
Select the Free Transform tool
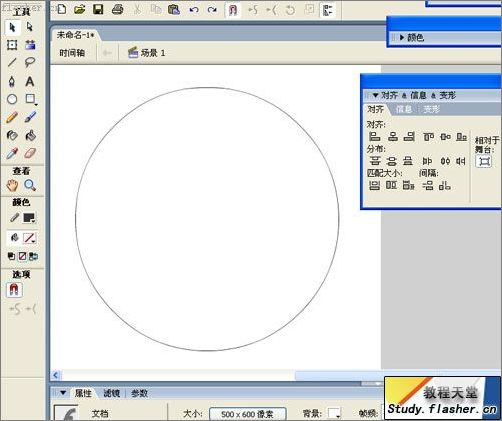tap(12, 45)
